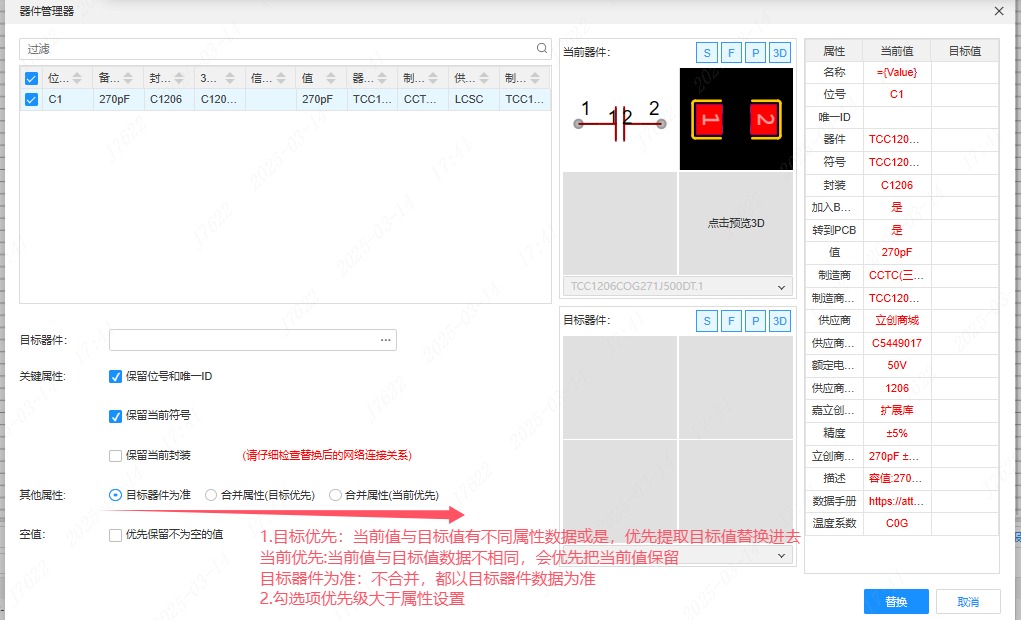Click the 过滤 filter input field
Image resolution: width=1021 pixels, height=620 pixels.
point(275,49)
